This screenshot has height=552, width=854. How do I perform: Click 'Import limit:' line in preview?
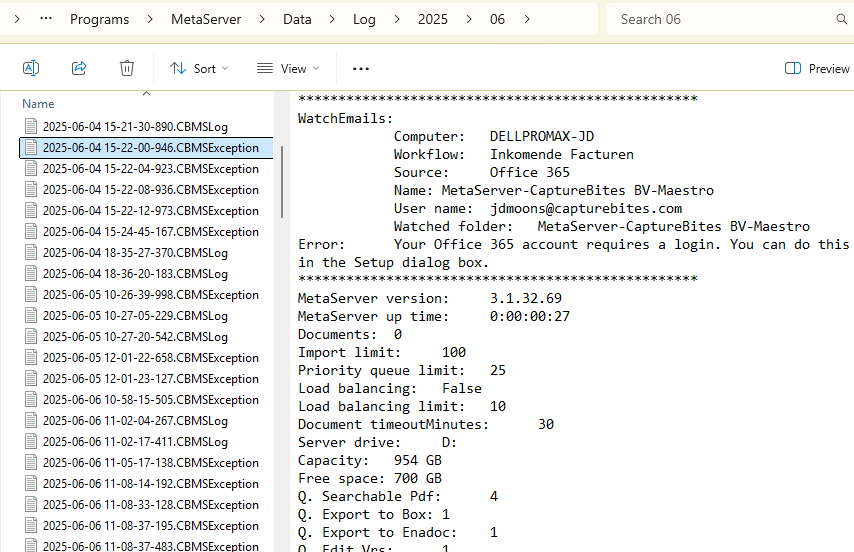coord(382,353)
